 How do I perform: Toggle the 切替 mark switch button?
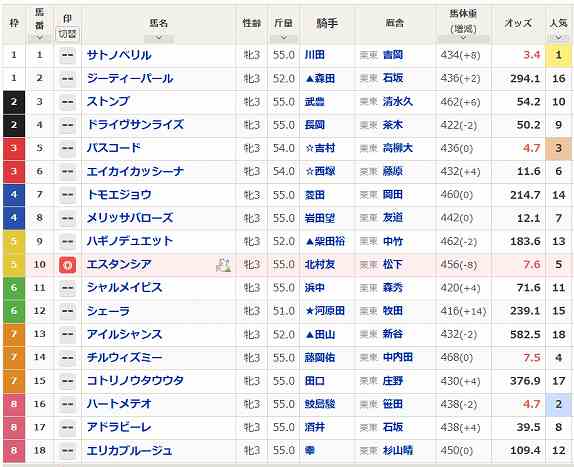(67, 34)
